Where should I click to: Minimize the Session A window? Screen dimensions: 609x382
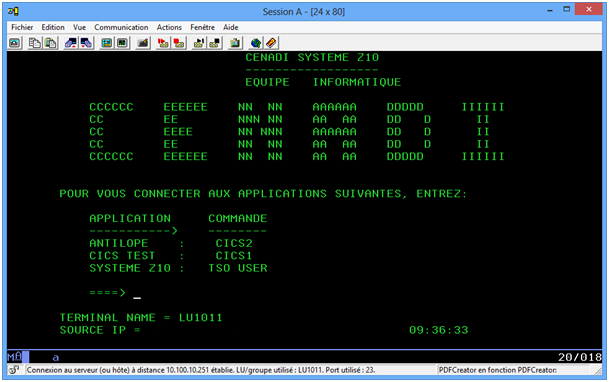[x=550, y=10]
